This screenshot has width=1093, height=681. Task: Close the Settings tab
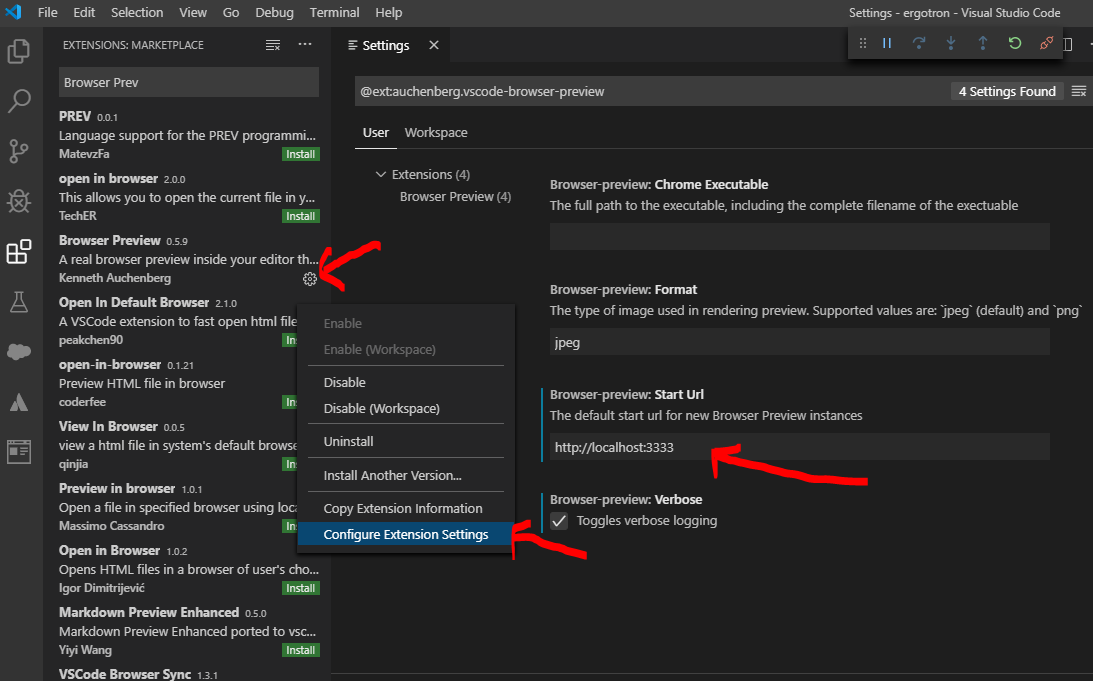pos(434,45)
